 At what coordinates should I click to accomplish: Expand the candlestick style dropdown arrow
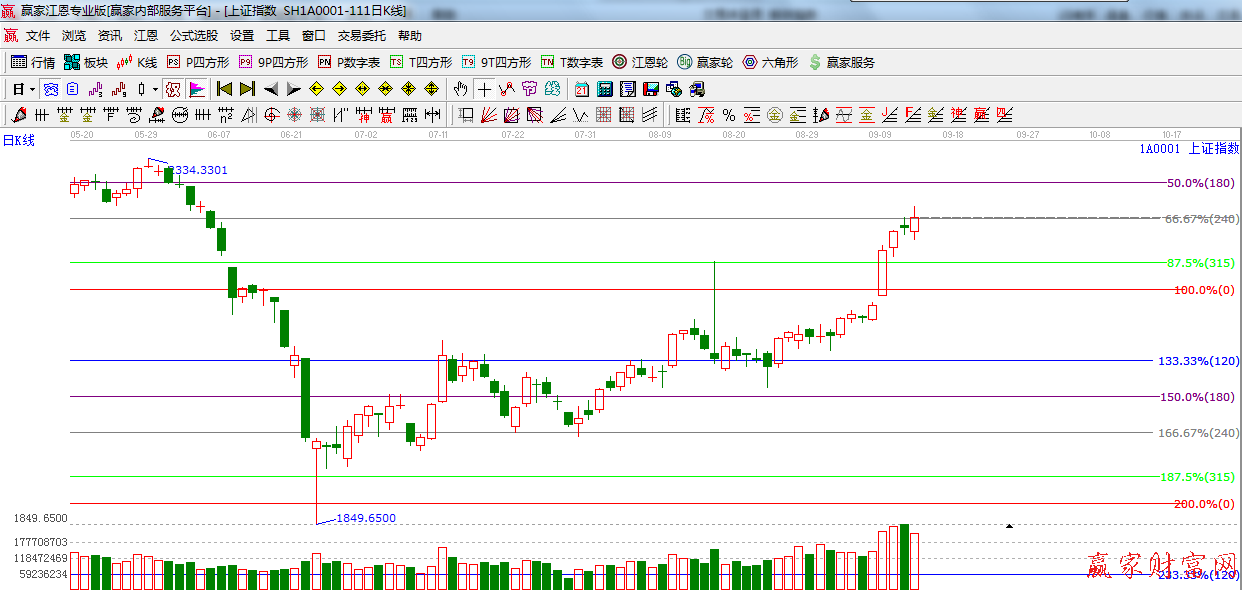(x=155, y=89)
